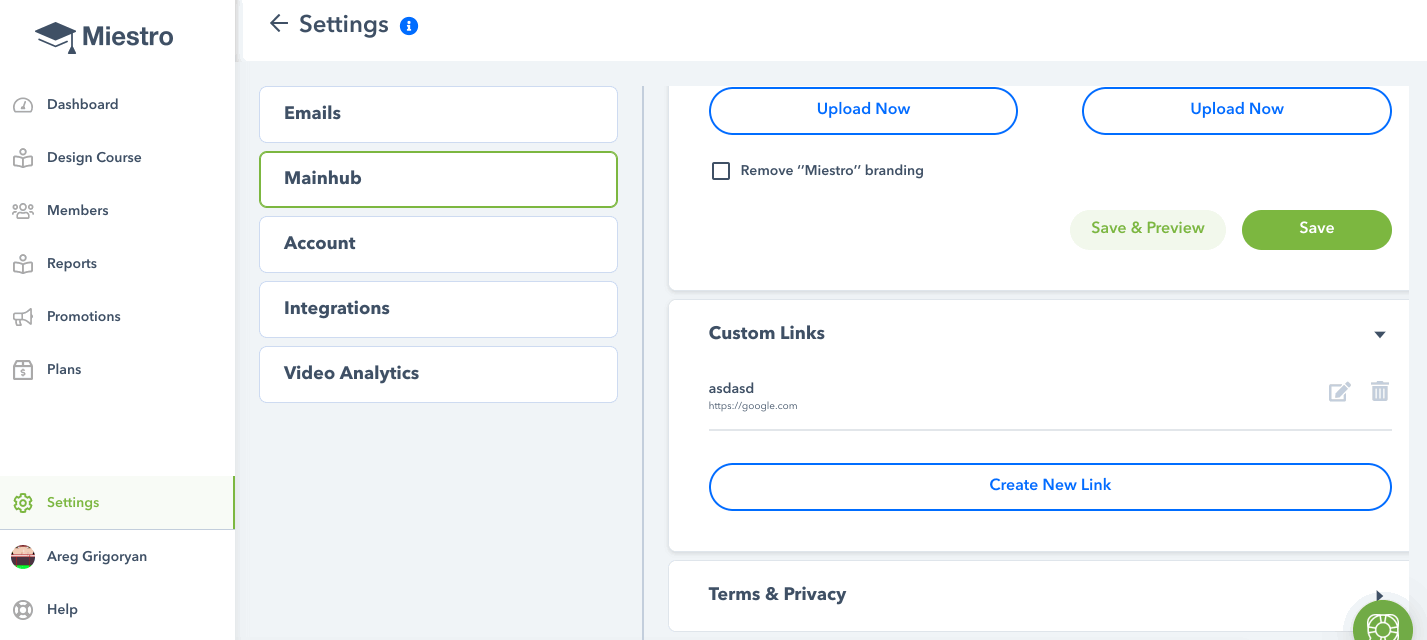Switch to the Integrations settings tab
The width and height of the screenshot is (1427, 640).
point(438,309)
